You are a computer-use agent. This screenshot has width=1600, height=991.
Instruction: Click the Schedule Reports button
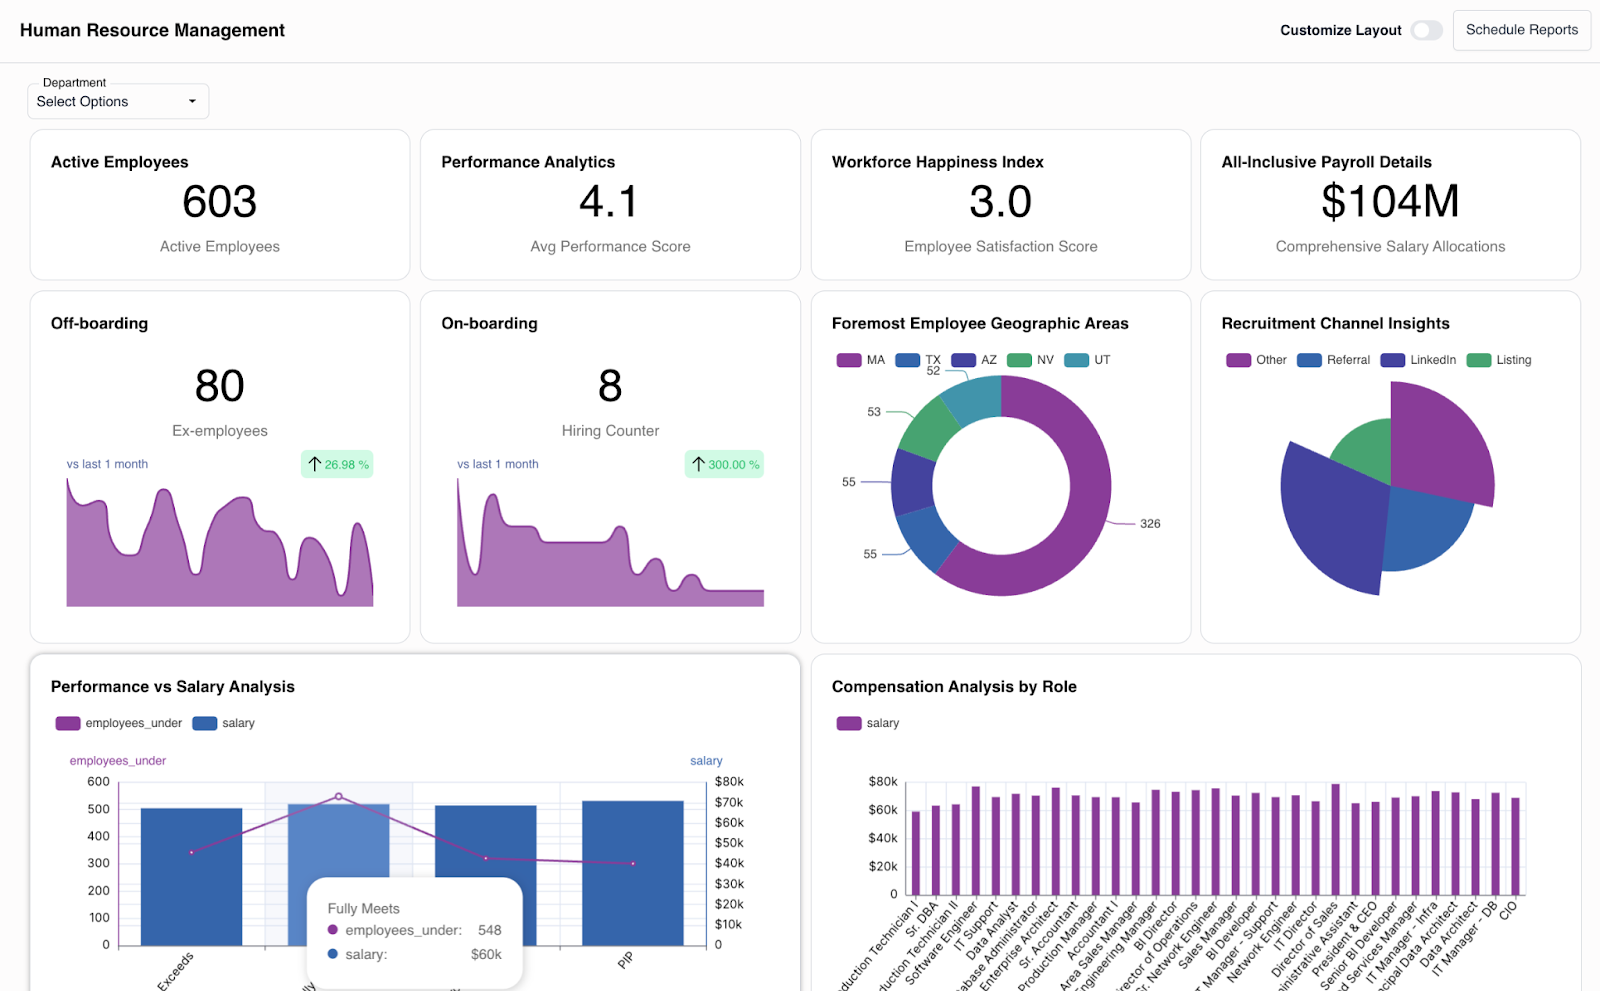coord(1521,30)
